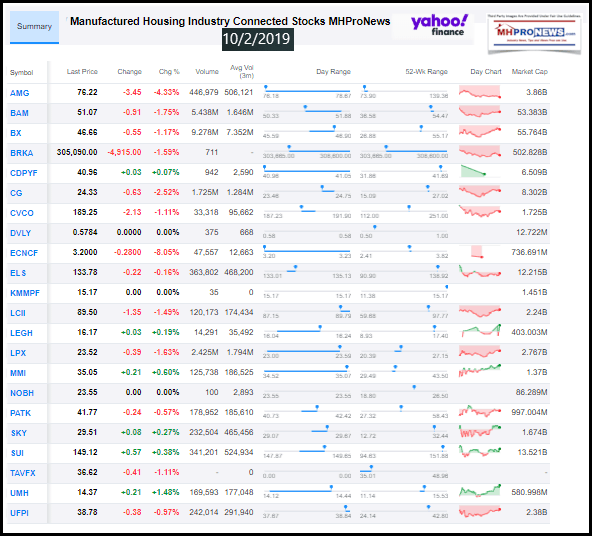Screen dimensions: 592x536
Task: Click BRKA market cap 502.828B
Action: click(x=530, y=152)
